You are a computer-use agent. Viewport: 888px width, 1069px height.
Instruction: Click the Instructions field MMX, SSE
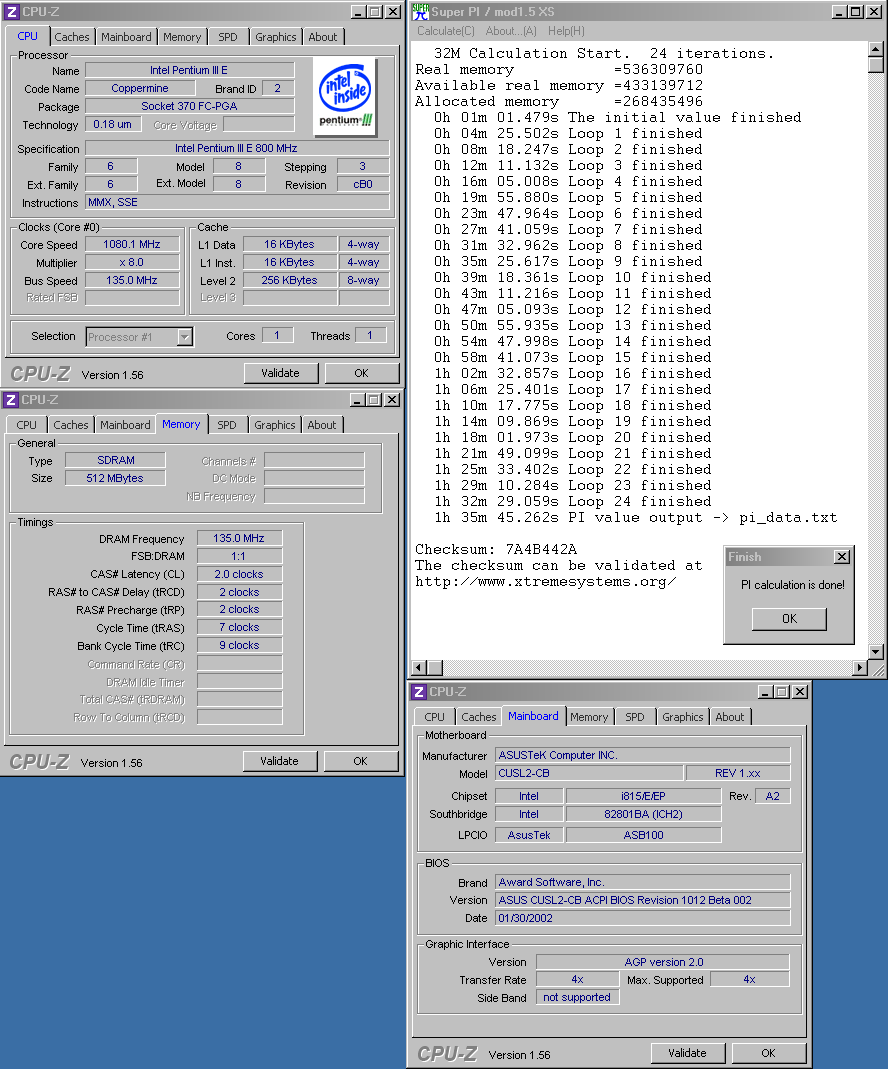click(236, 202)
